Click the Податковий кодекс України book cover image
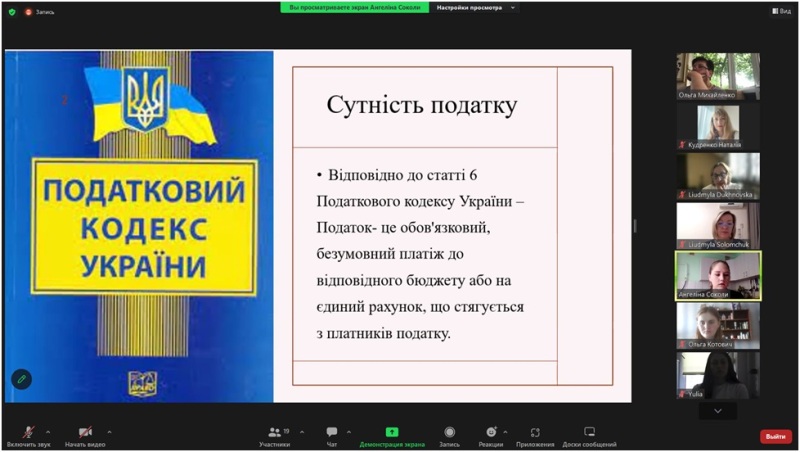 click(139, 226)
